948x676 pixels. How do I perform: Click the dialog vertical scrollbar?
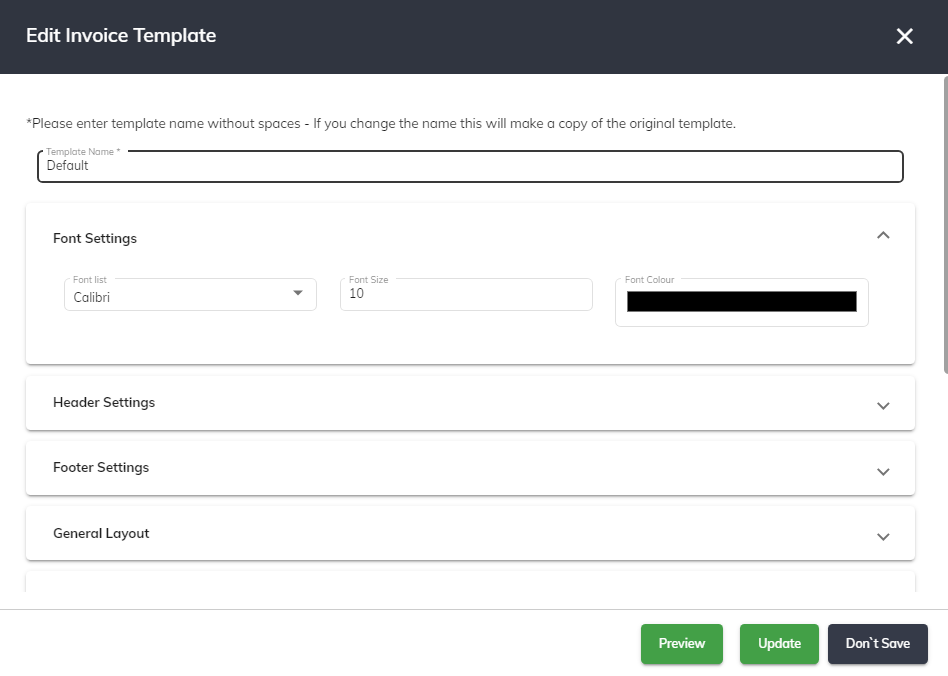(946, 225)
